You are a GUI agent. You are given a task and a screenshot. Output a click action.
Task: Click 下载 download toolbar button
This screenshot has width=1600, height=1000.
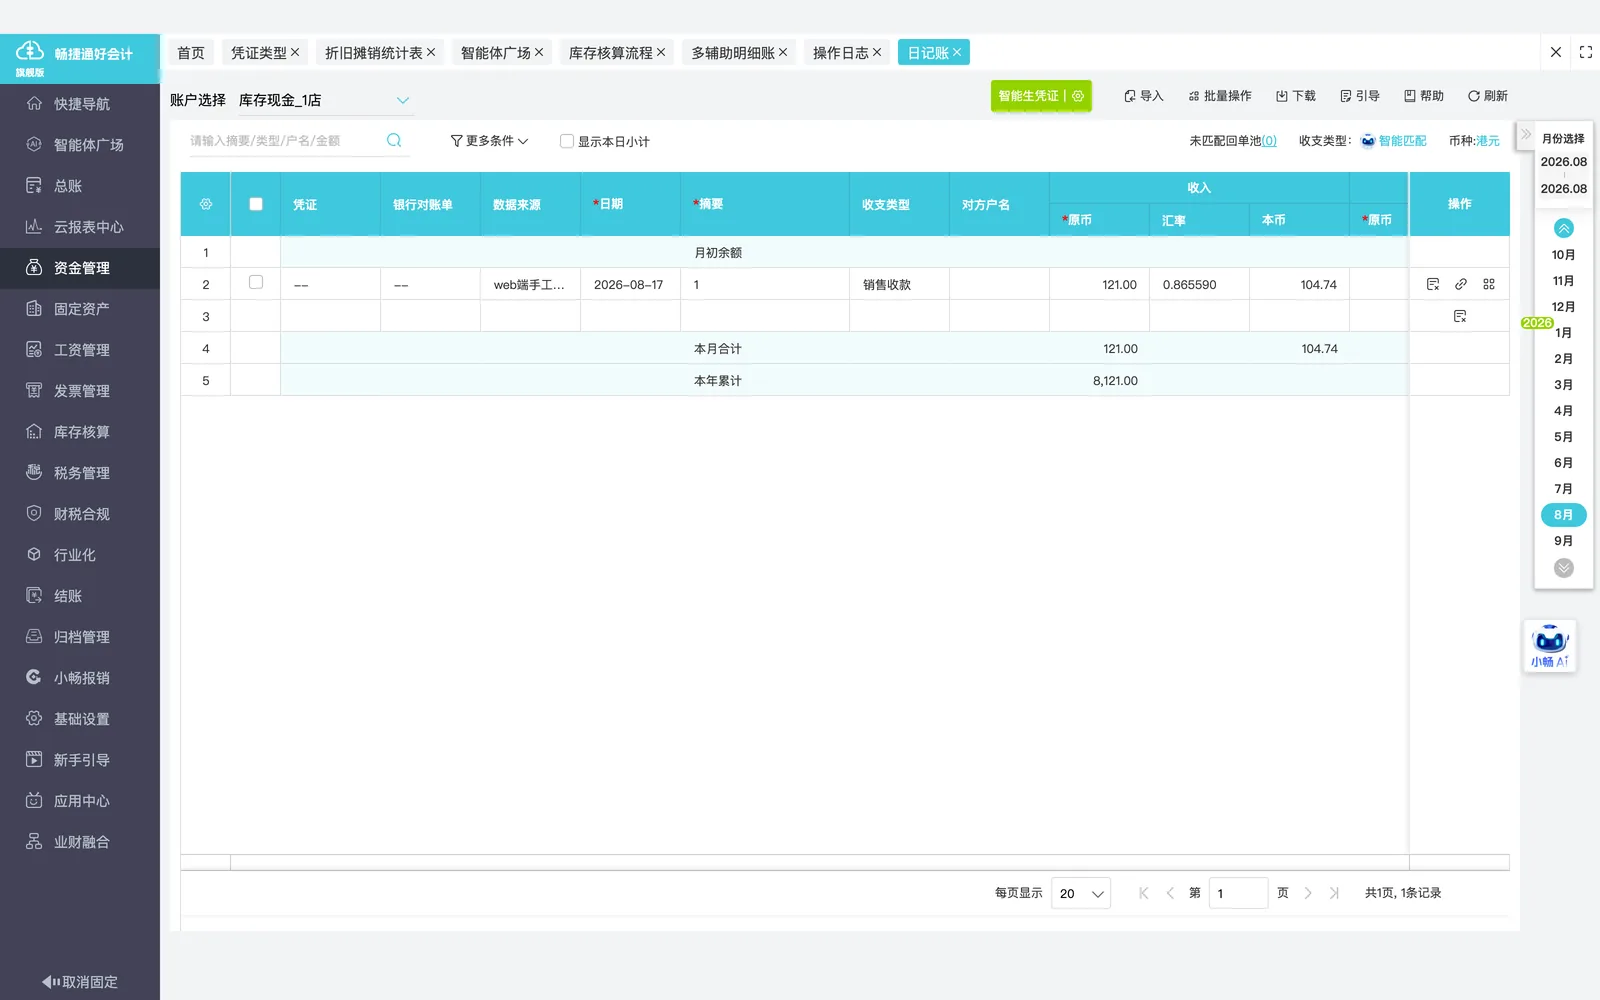point(1295,96)
